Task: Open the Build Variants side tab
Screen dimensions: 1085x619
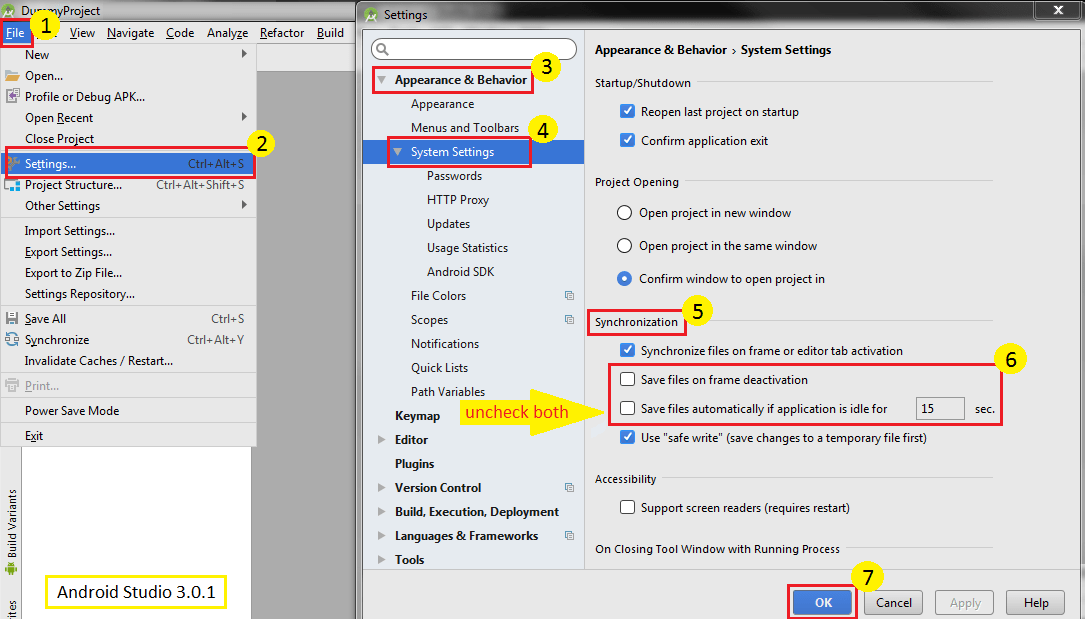Action: [11, 533]
